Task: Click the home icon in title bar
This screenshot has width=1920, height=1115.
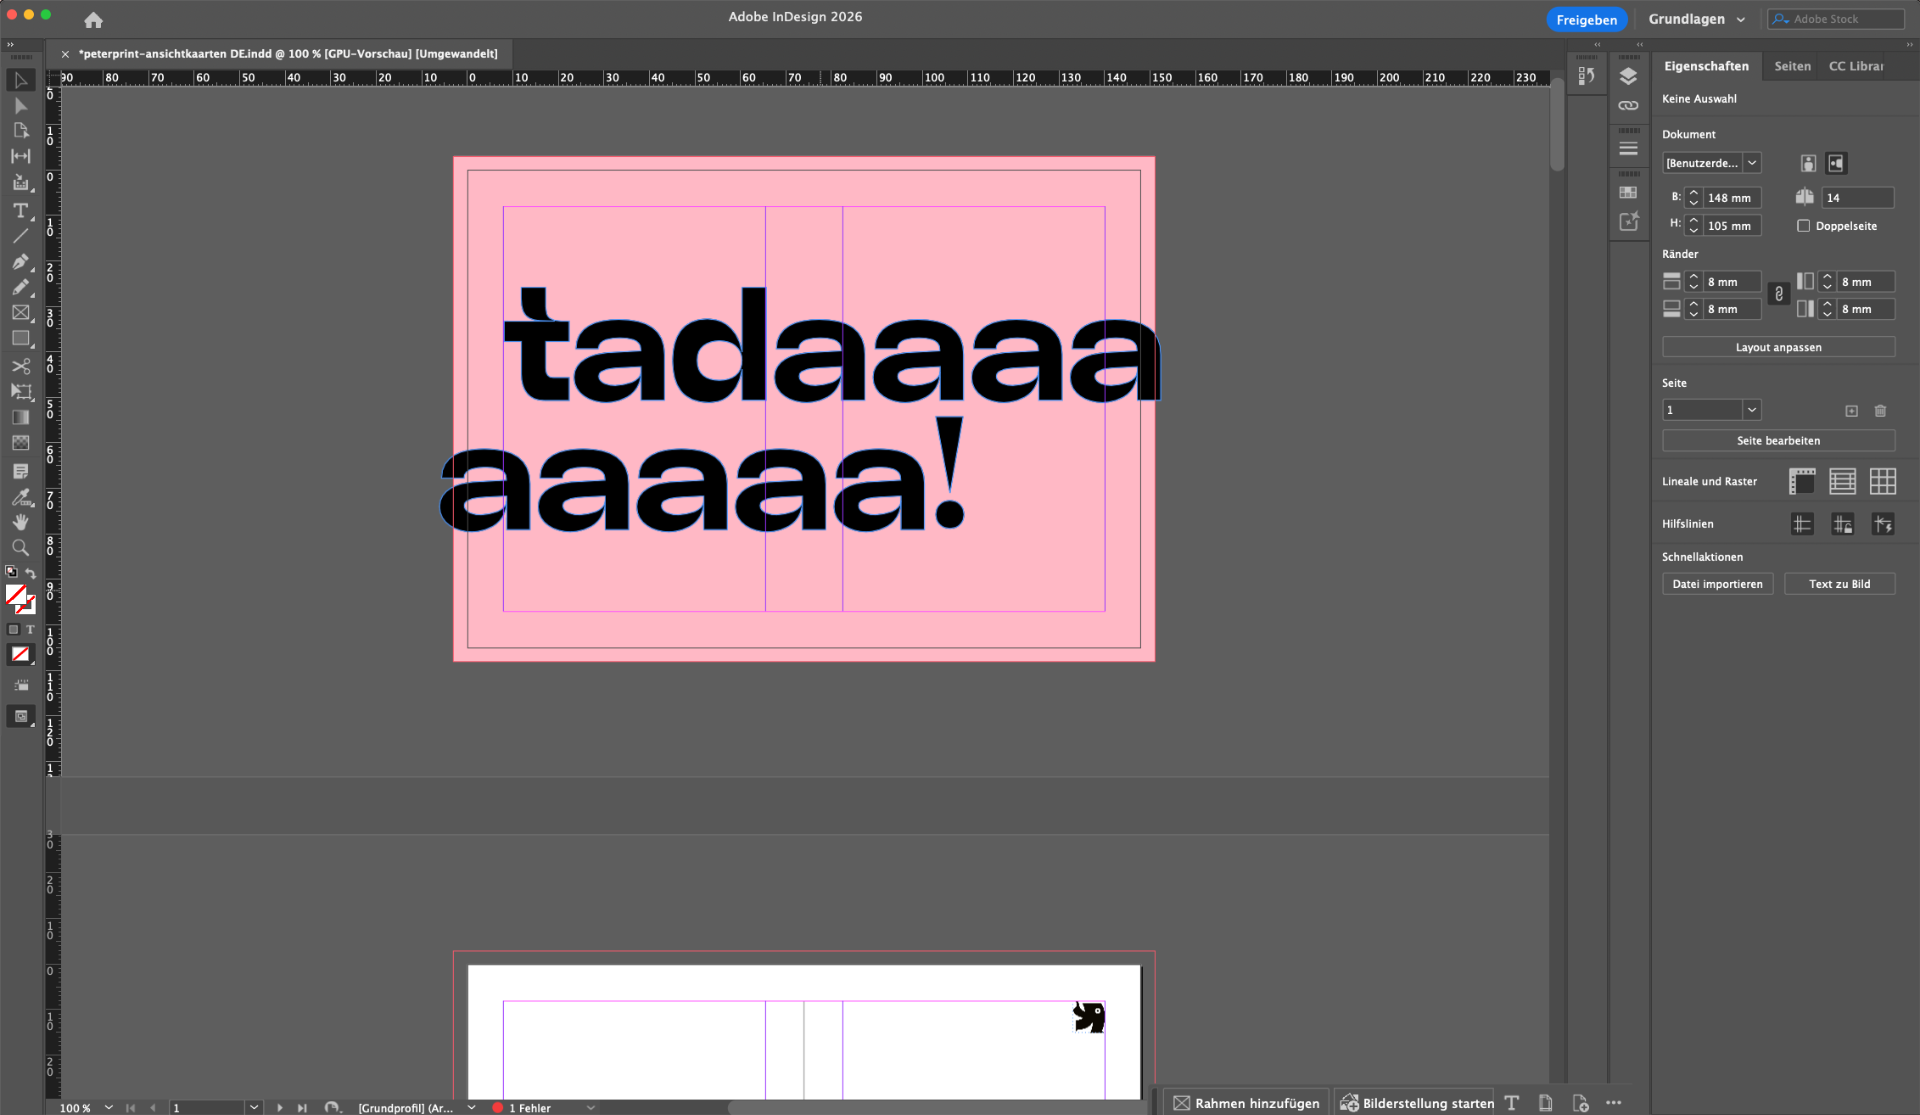Action: point(93,20)
